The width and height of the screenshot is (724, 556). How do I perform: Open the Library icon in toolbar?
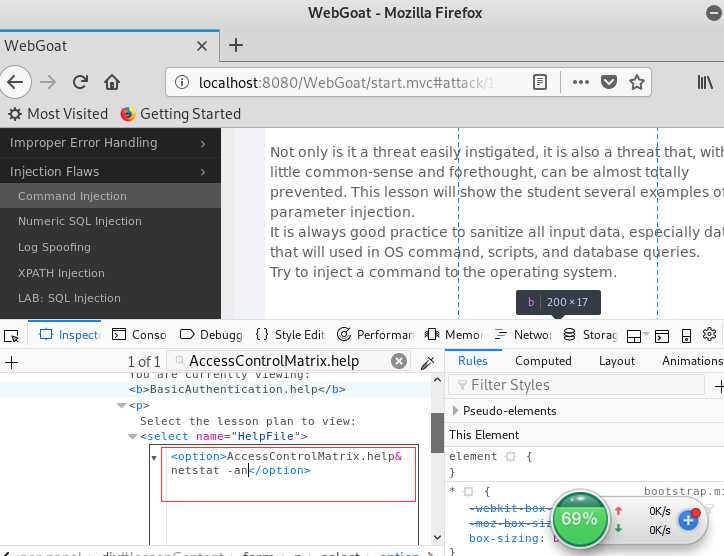[x=705, y=82]
